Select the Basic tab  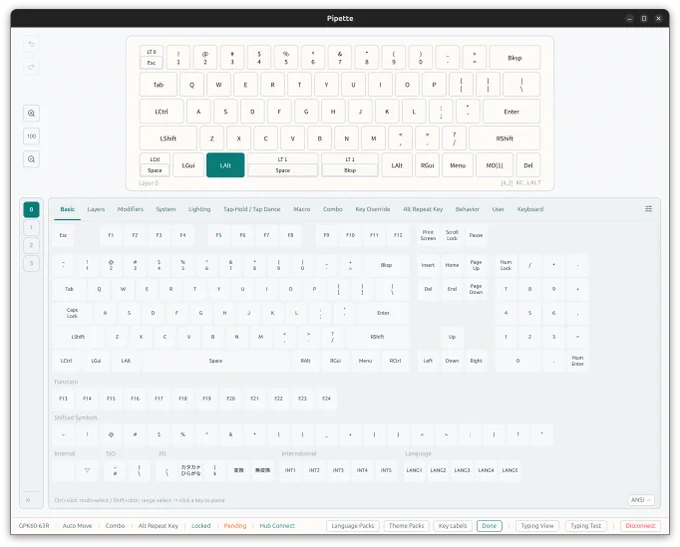coord(67,209)
